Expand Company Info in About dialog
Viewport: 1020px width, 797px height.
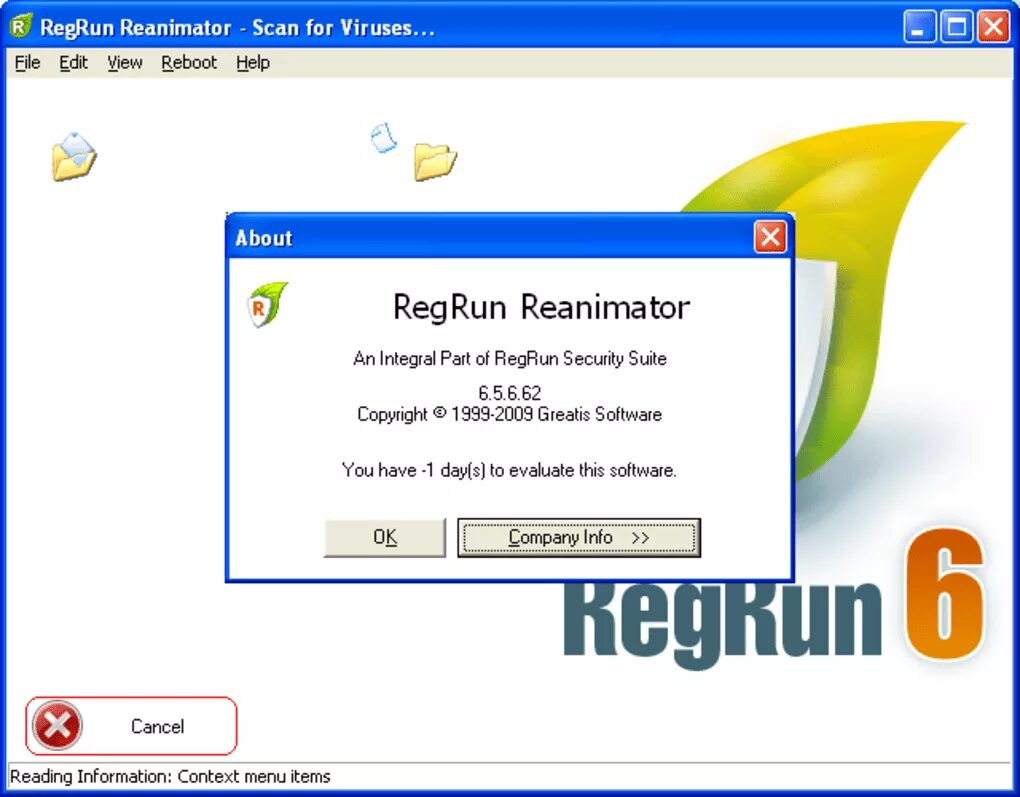(x=579, y=537)
